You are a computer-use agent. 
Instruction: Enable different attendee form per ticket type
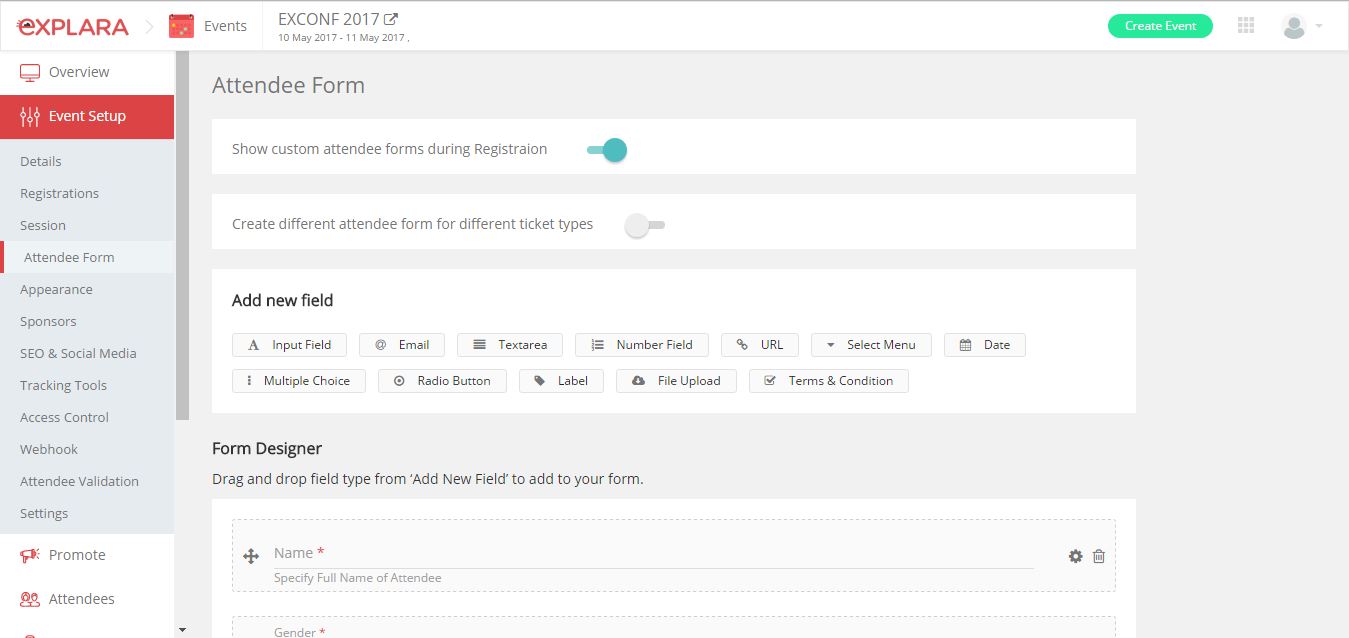point(644,225)
